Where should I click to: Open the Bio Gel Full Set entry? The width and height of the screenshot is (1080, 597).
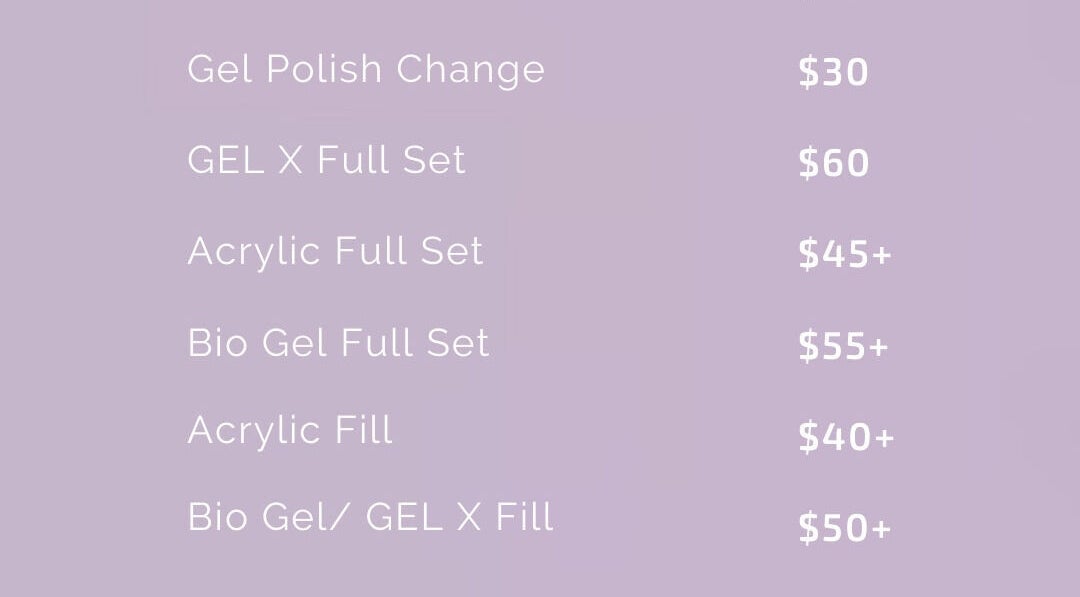[338, 343]
